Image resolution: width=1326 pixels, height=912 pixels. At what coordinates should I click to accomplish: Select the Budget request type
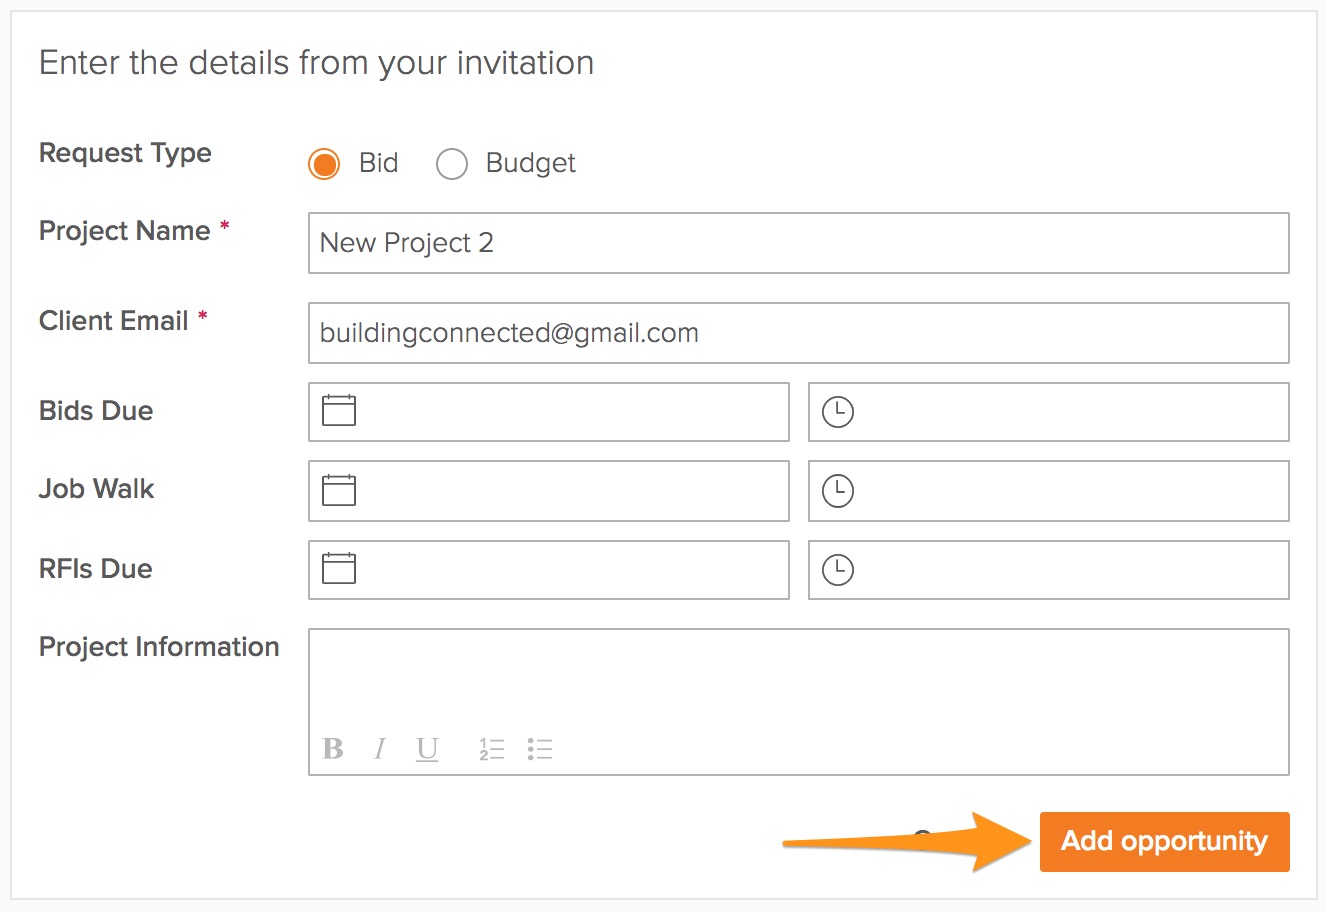(452, 164)
